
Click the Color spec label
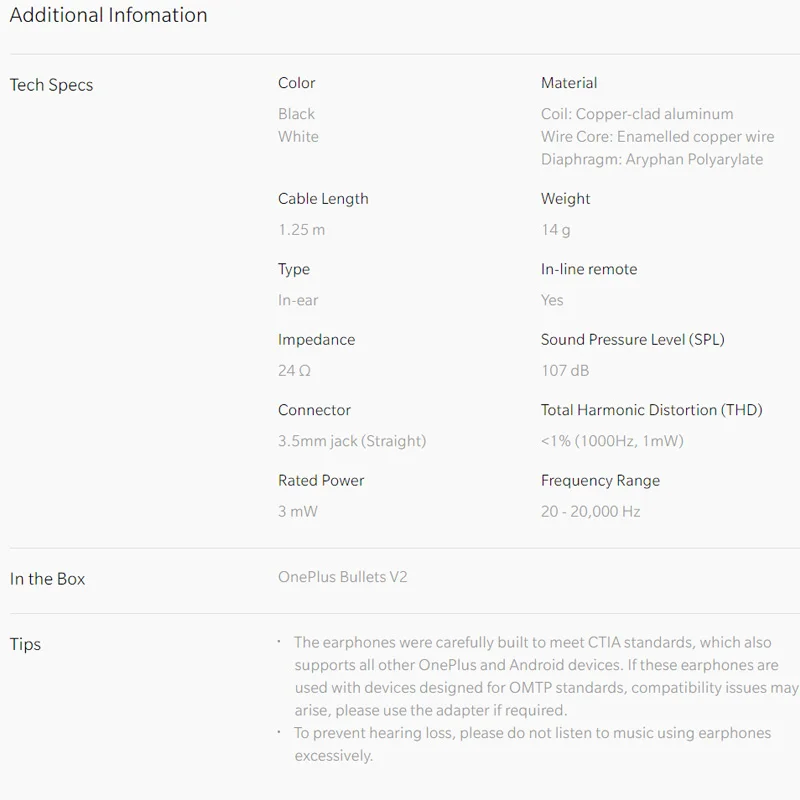pos(296,83)
